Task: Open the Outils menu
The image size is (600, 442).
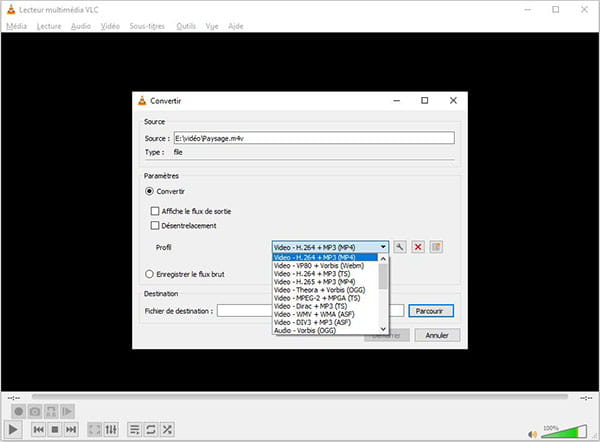Action: (x=186, y=26)
